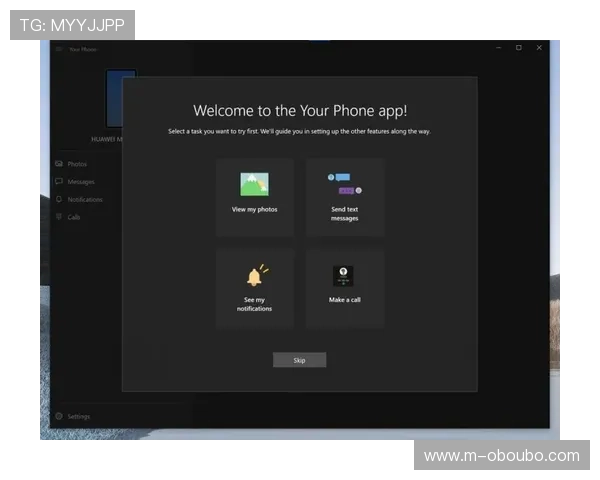Select the "Make a call" label

click(x=344, y=300)
